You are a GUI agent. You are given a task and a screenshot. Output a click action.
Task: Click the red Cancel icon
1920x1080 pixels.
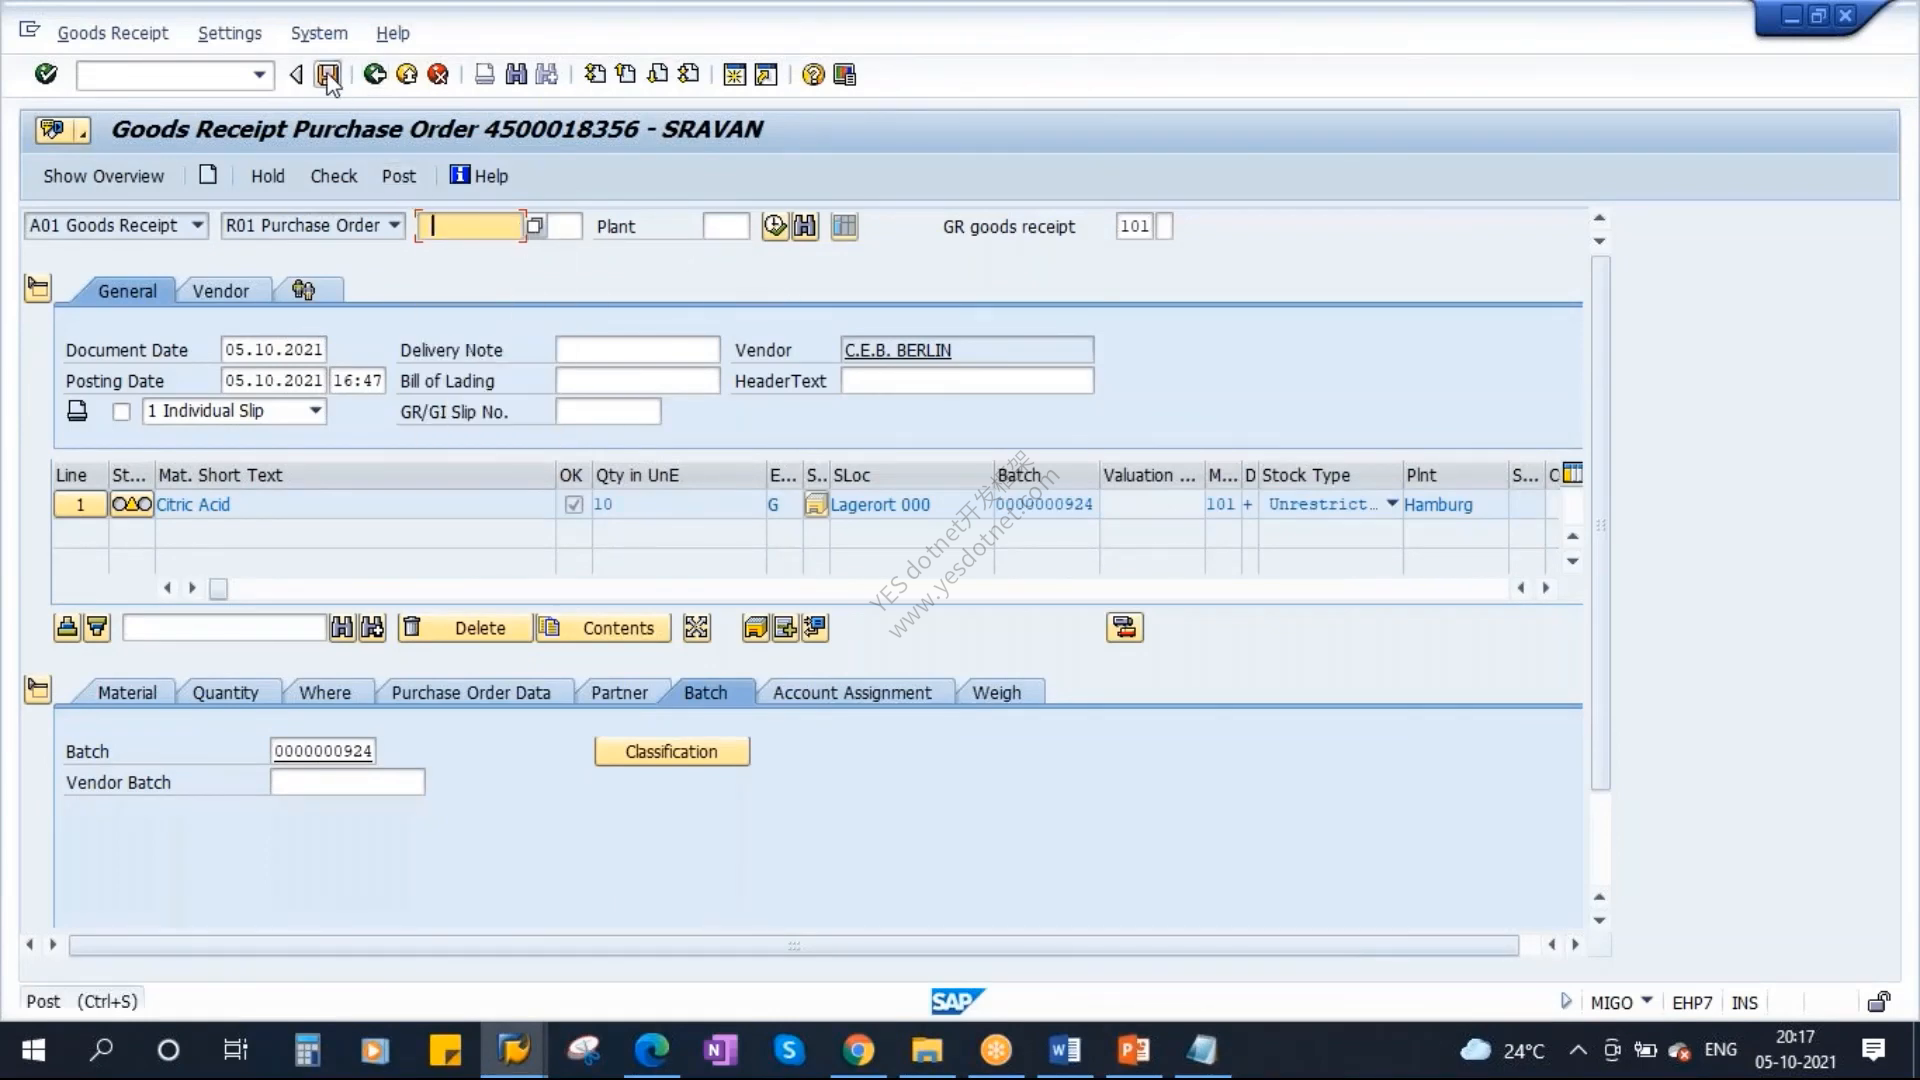tap(438, 74)
